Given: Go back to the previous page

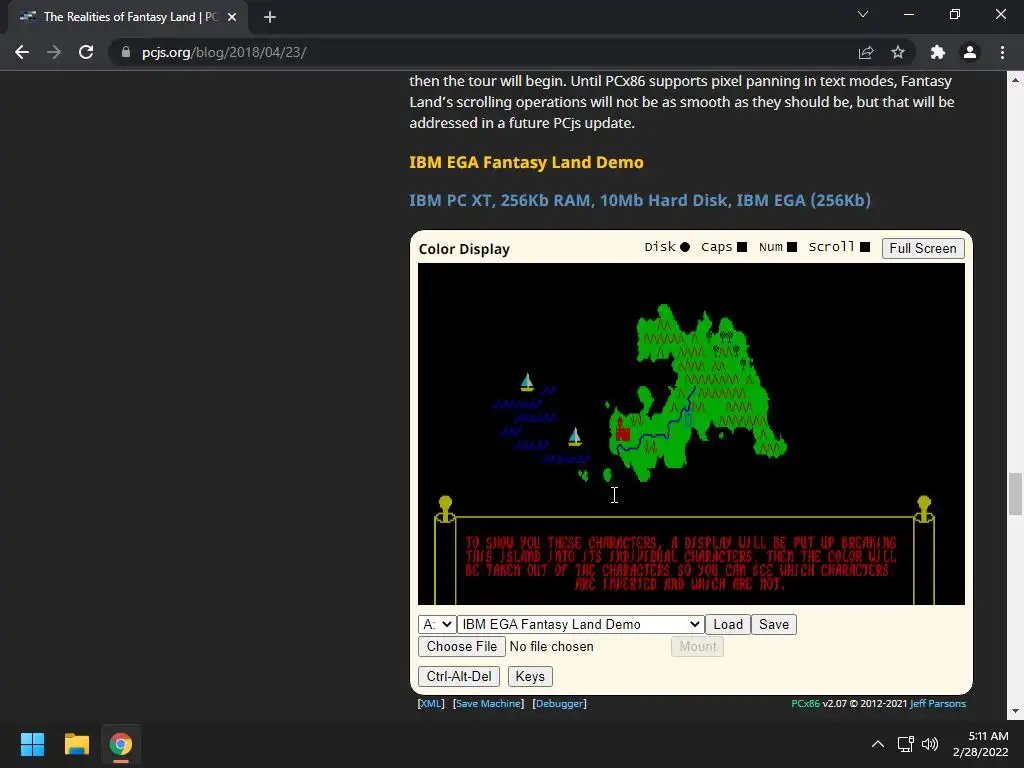Looking at the screenshot, I should (22, 52).
